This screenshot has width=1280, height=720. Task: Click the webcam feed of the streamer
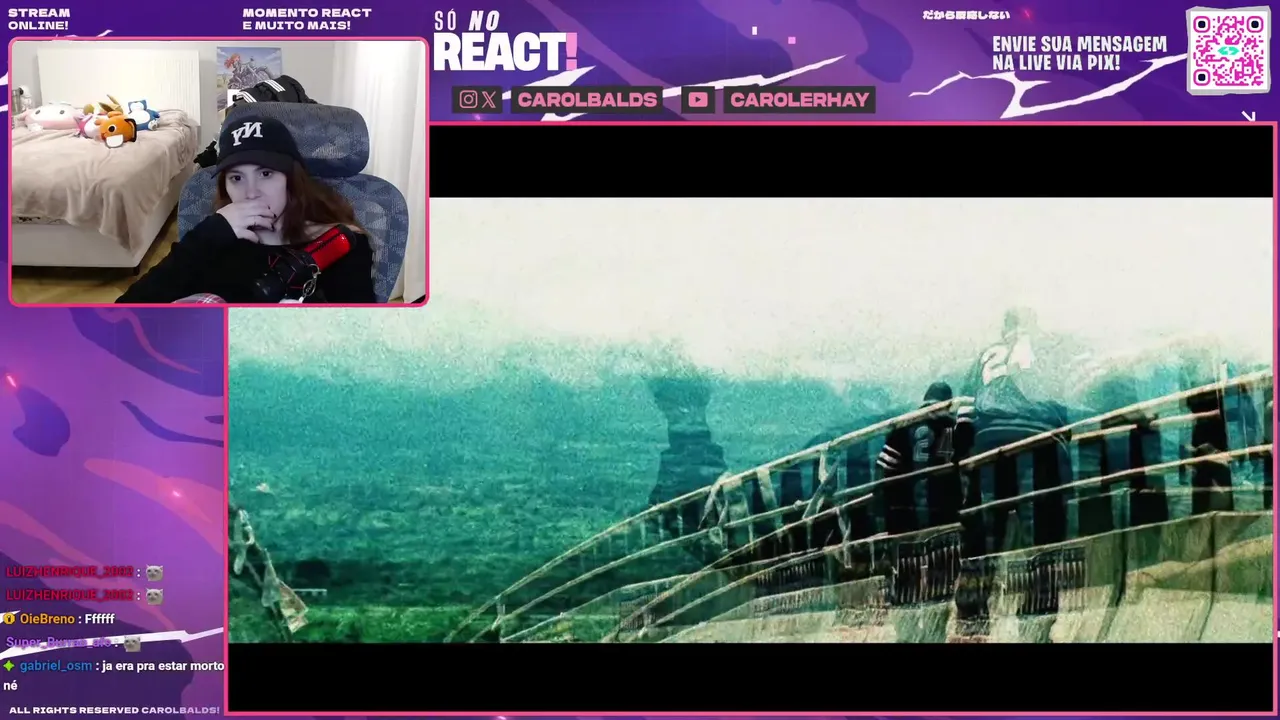pyautogui.click(x=218, y=171)
